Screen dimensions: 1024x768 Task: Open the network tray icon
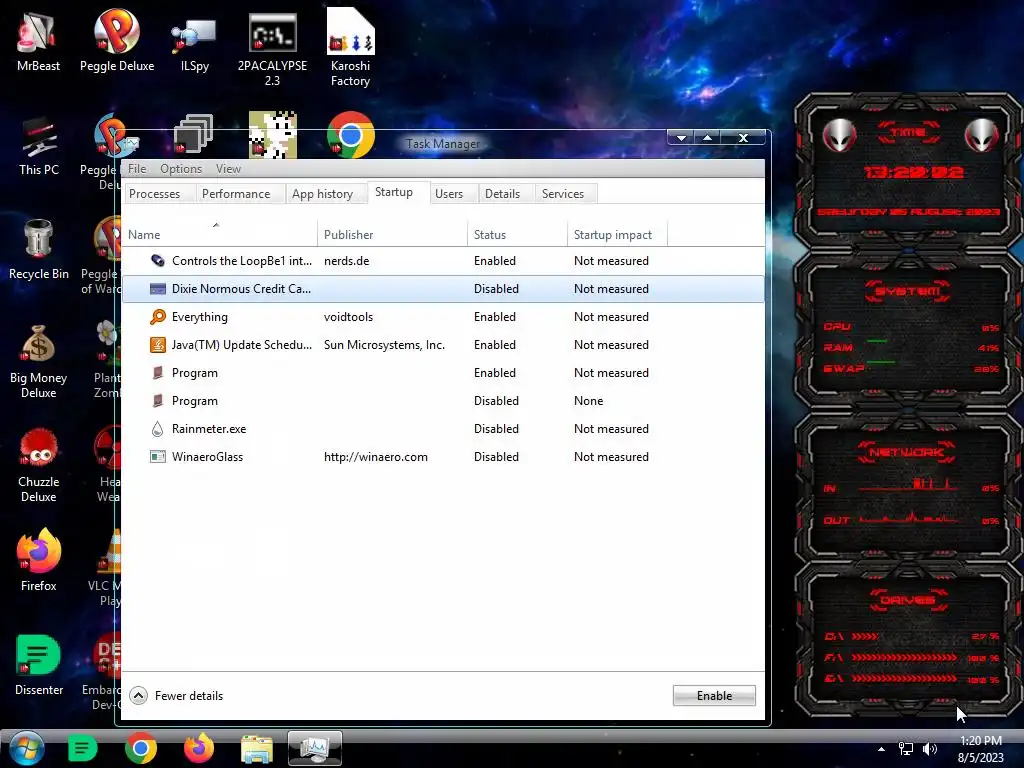[x=906, y=749]
